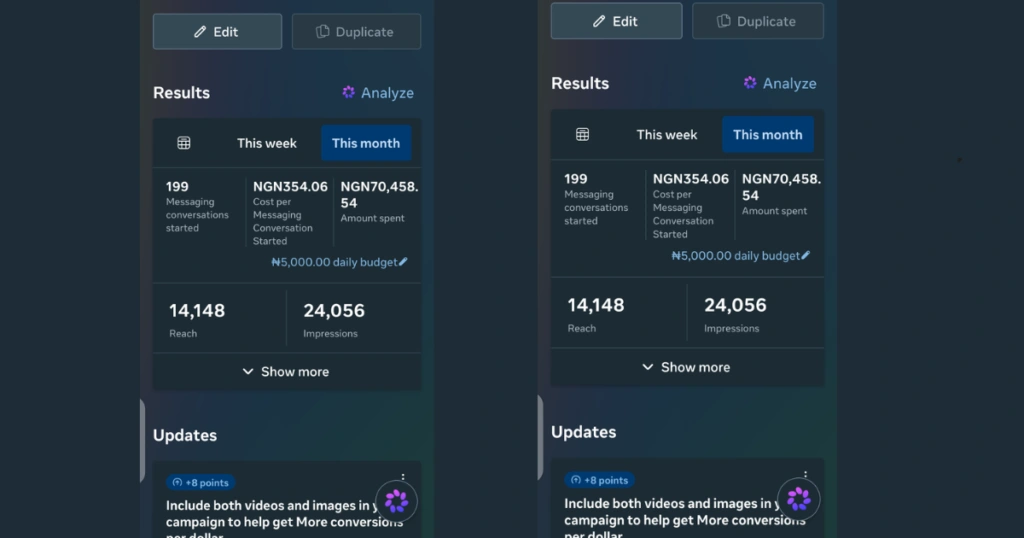Click the +8 points badge in right panel

click(600, 480)
